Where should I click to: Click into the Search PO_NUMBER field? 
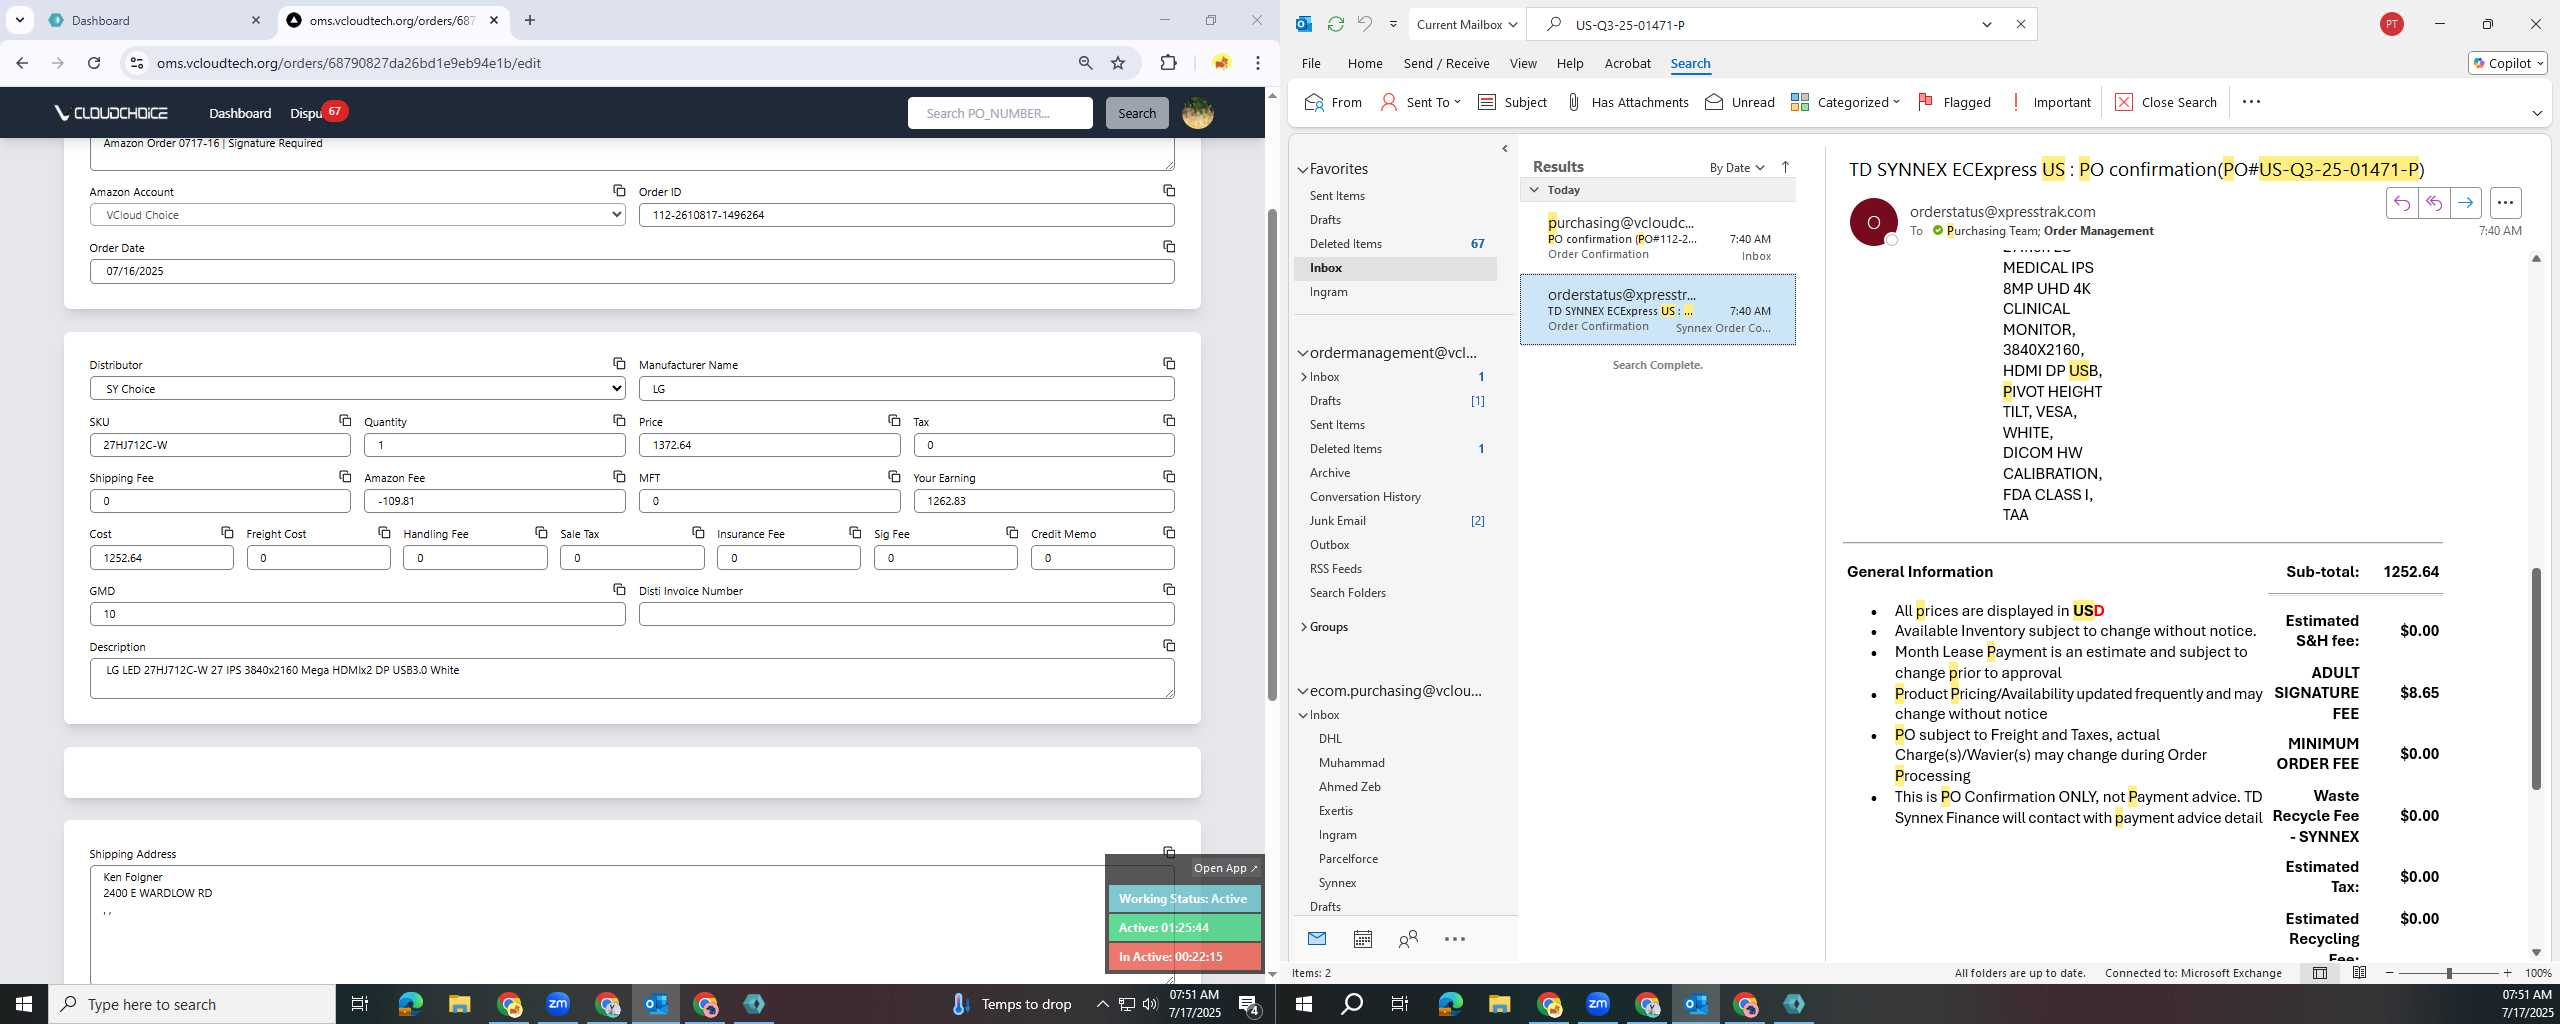[1000, 113]
